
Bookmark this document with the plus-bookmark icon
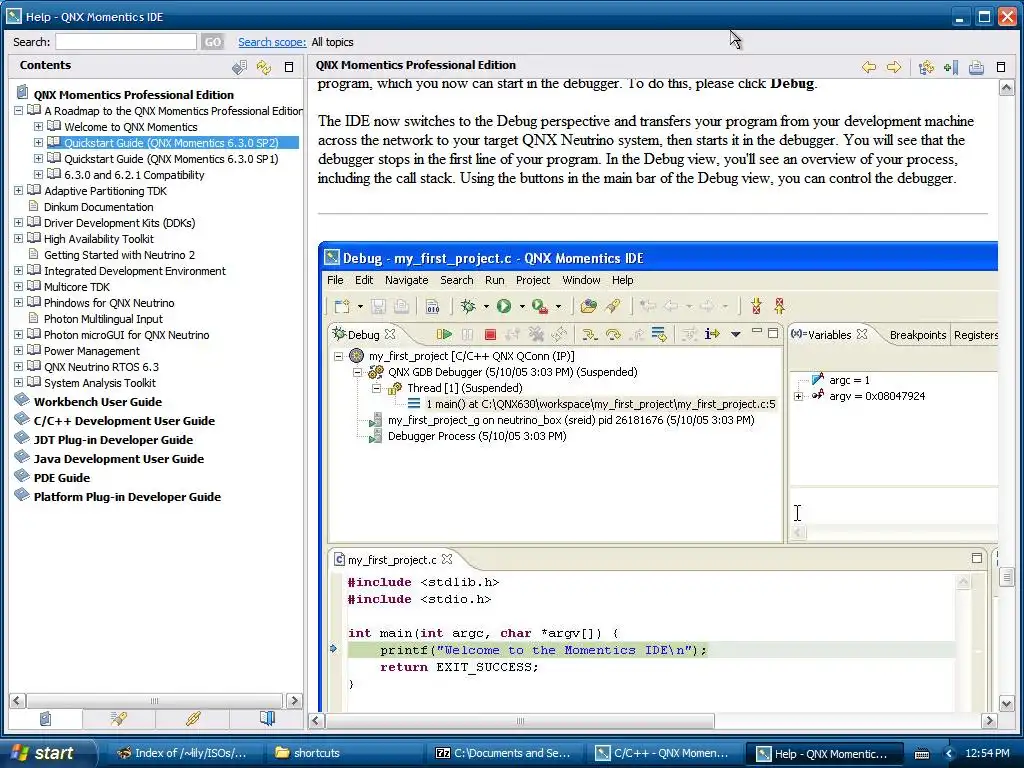[x=951, y=67]
